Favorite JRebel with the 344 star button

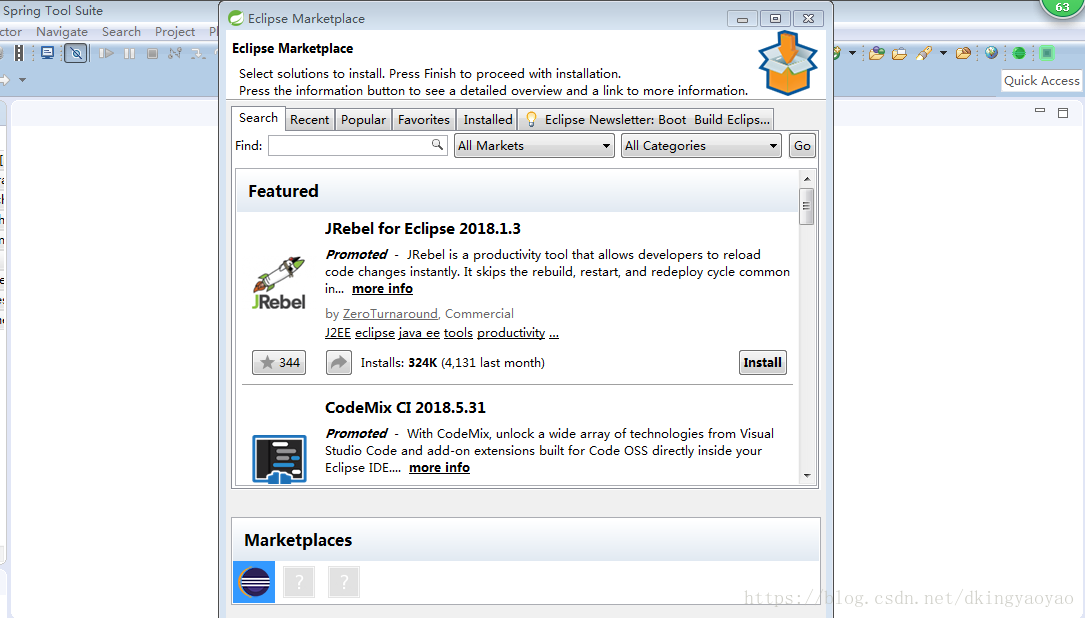(279, 363)
